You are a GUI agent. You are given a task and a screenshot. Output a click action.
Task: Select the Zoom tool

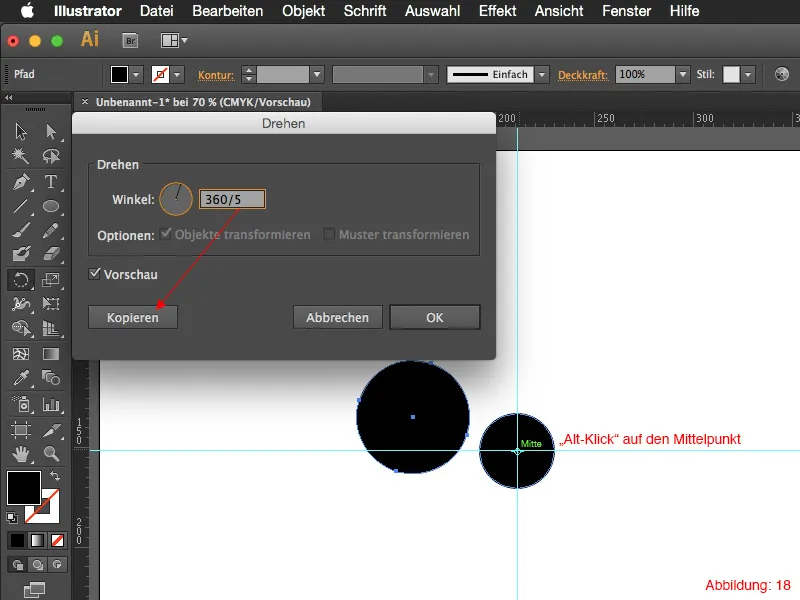tap(51, 453)
